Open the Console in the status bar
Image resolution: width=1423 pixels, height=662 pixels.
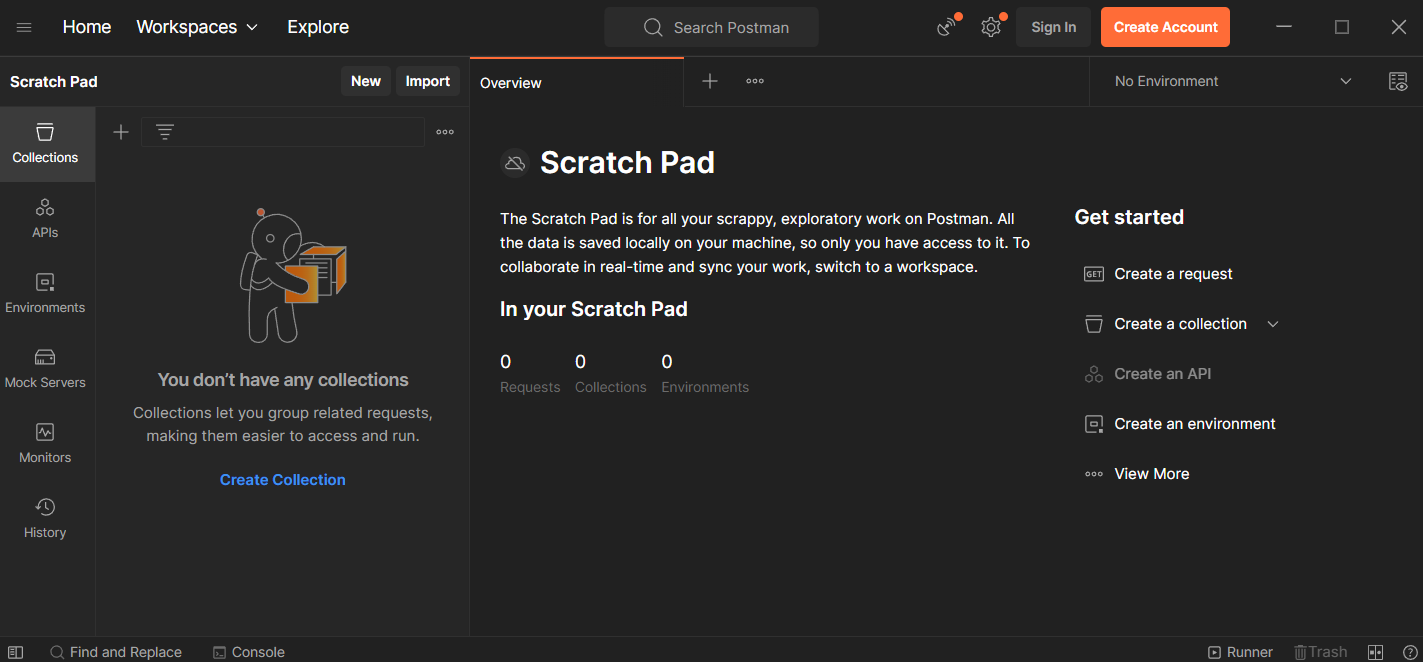click(x=249, y=652)
